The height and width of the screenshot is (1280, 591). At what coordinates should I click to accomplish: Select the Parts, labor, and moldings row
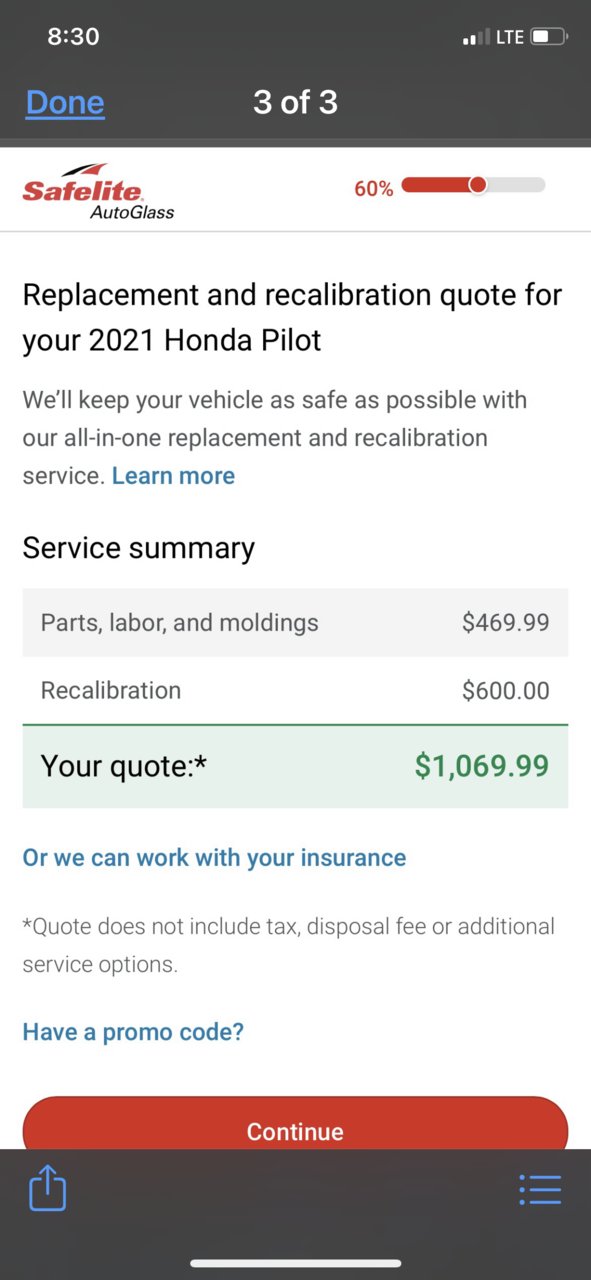295,623
